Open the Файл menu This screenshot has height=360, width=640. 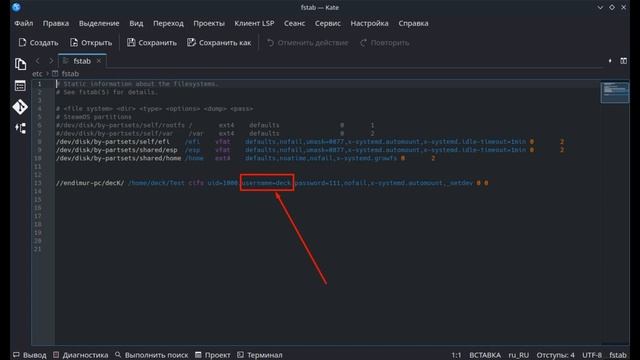pos(24,23)
